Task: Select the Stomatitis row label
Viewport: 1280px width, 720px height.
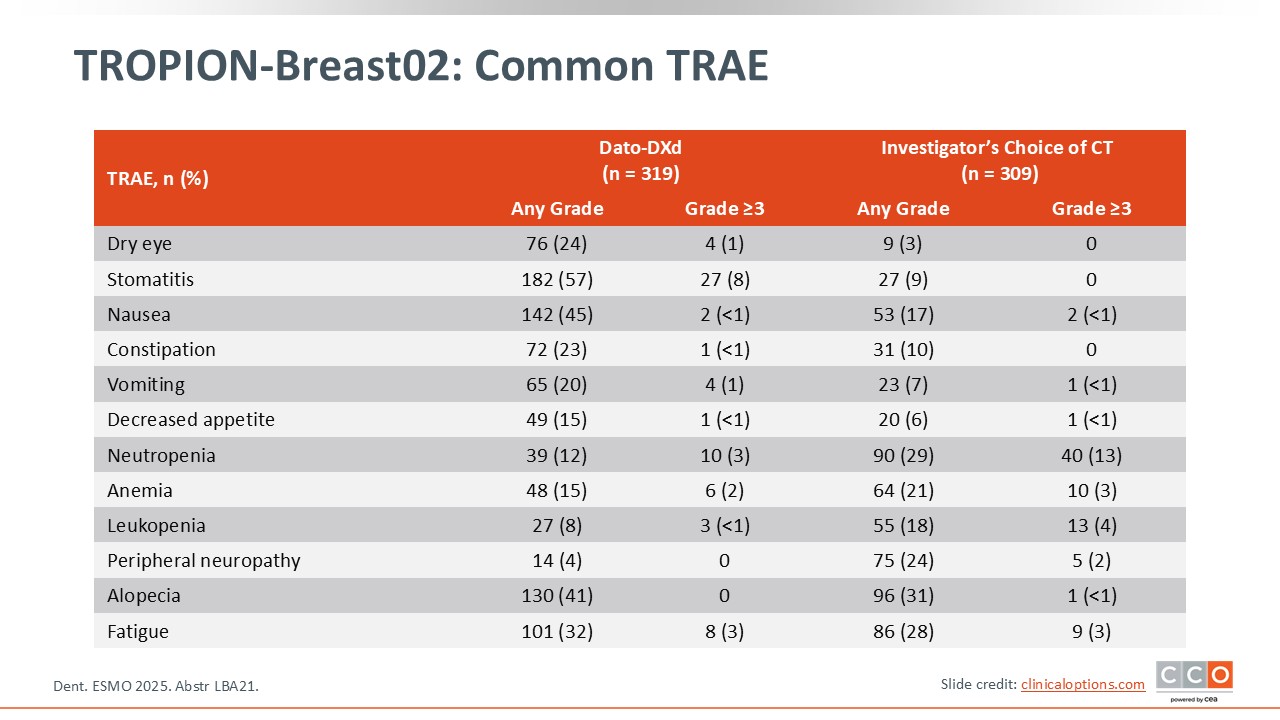Action: 150,279
